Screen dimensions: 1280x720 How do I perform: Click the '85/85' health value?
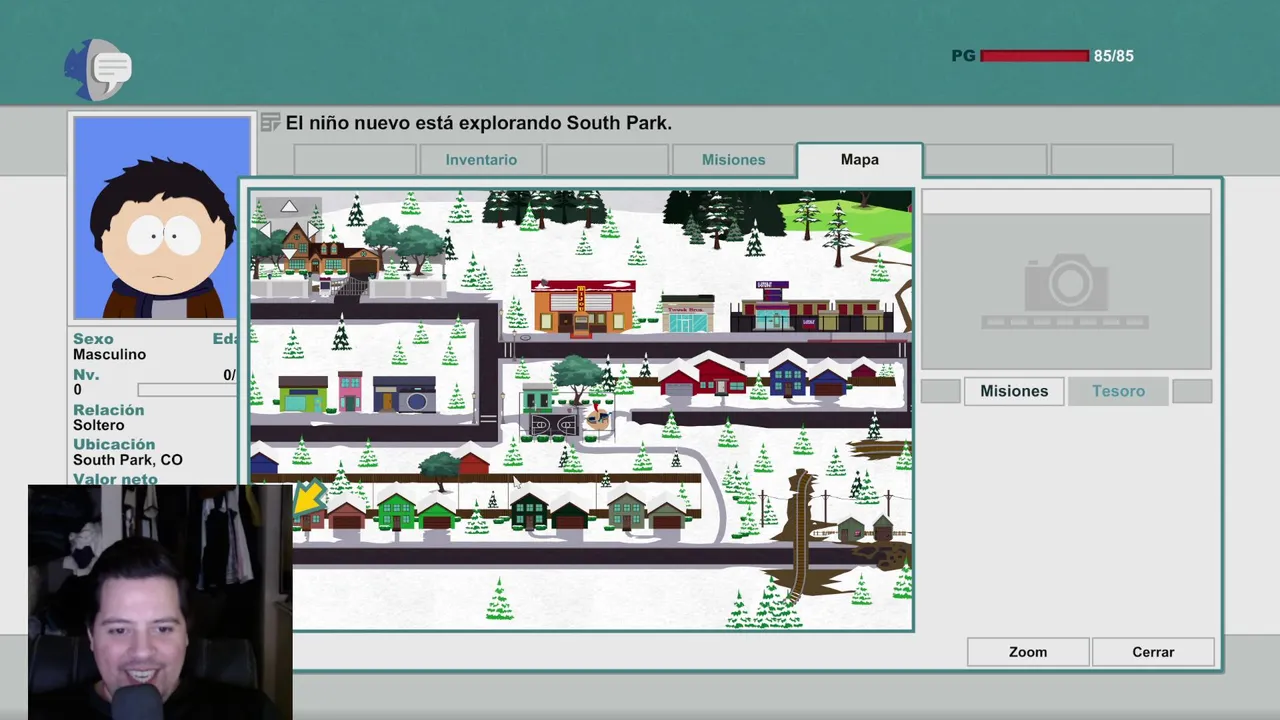coord(1114,56)
